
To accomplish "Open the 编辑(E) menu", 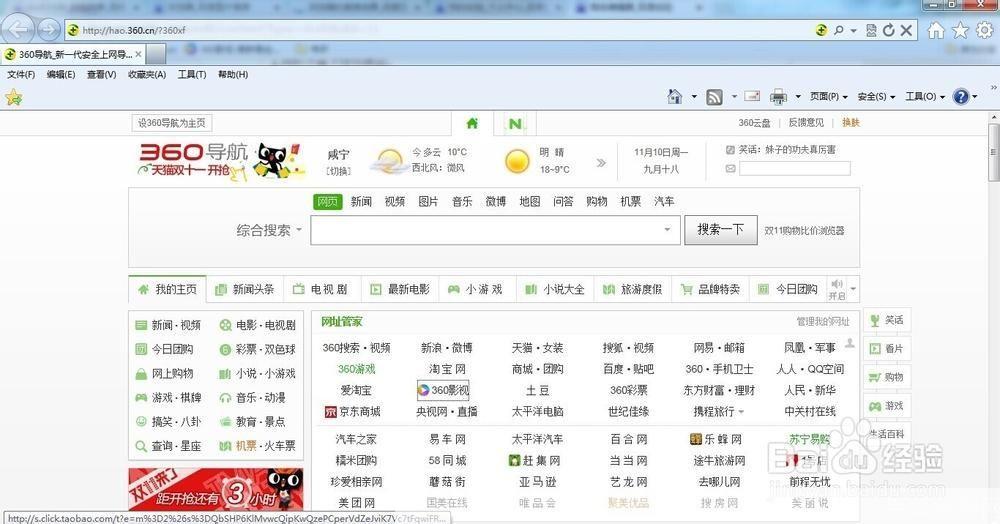I will (x=61, y=75).
